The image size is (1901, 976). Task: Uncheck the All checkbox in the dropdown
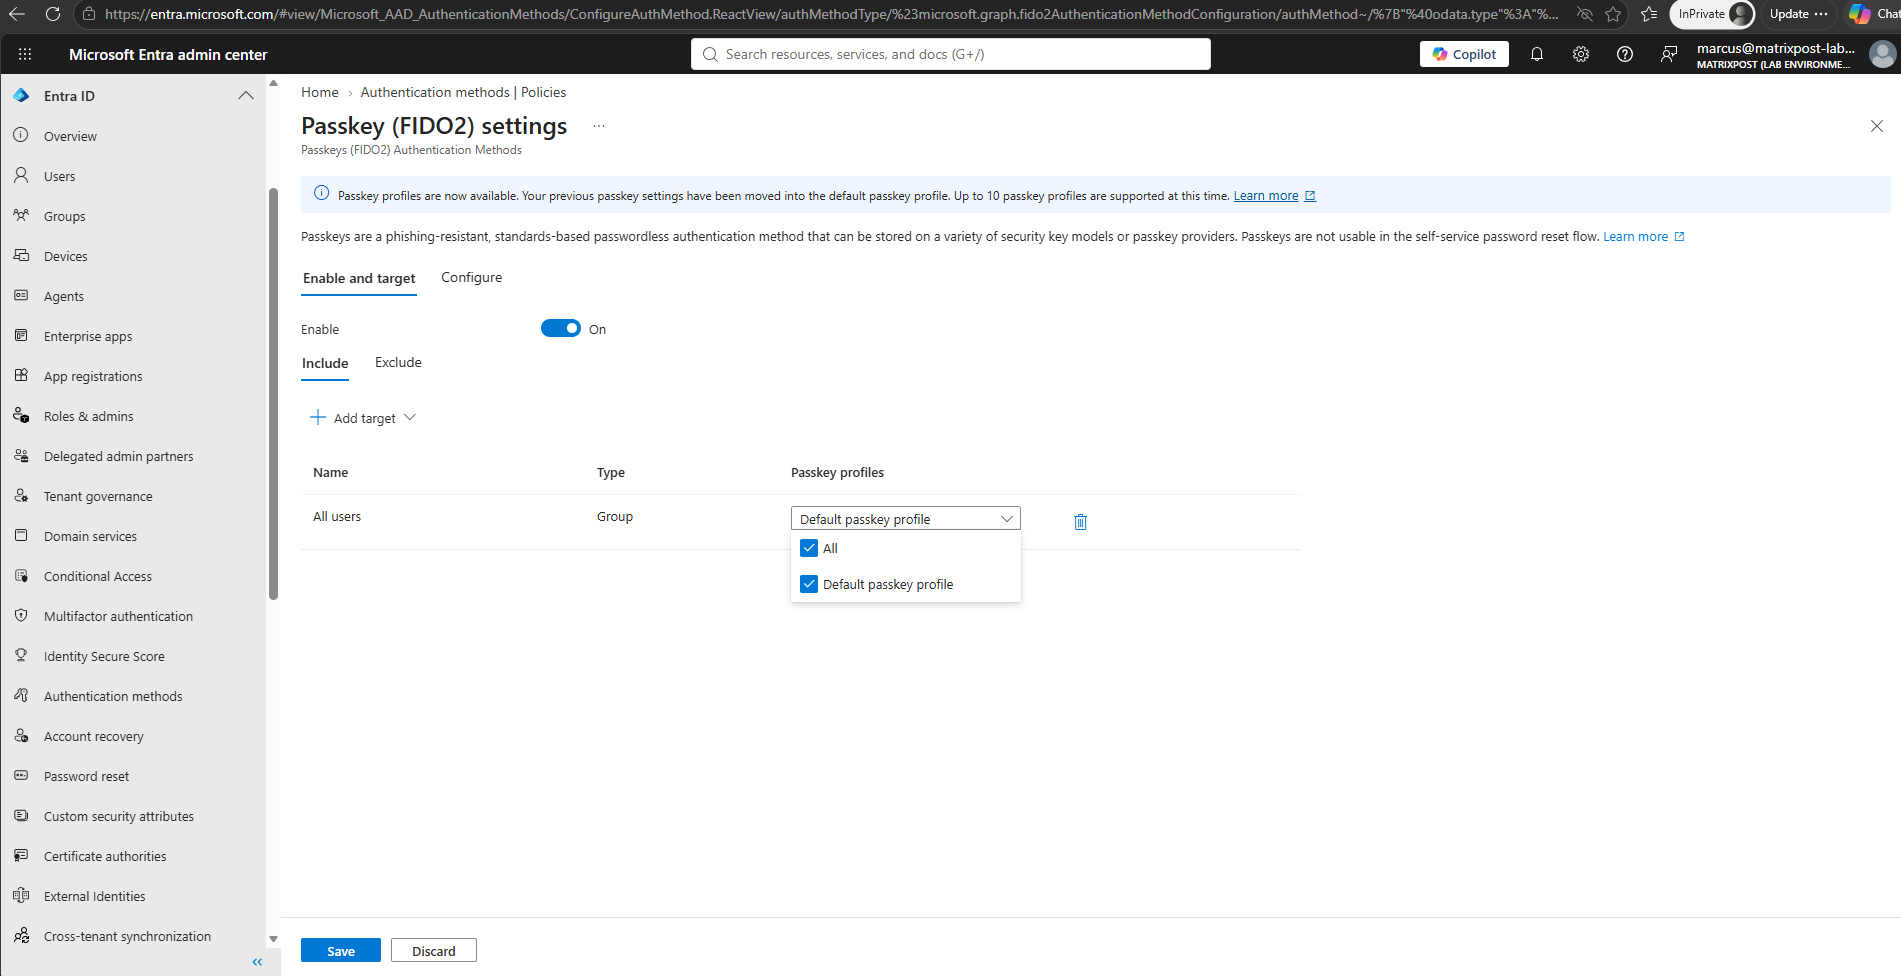[x=809, y=548]
